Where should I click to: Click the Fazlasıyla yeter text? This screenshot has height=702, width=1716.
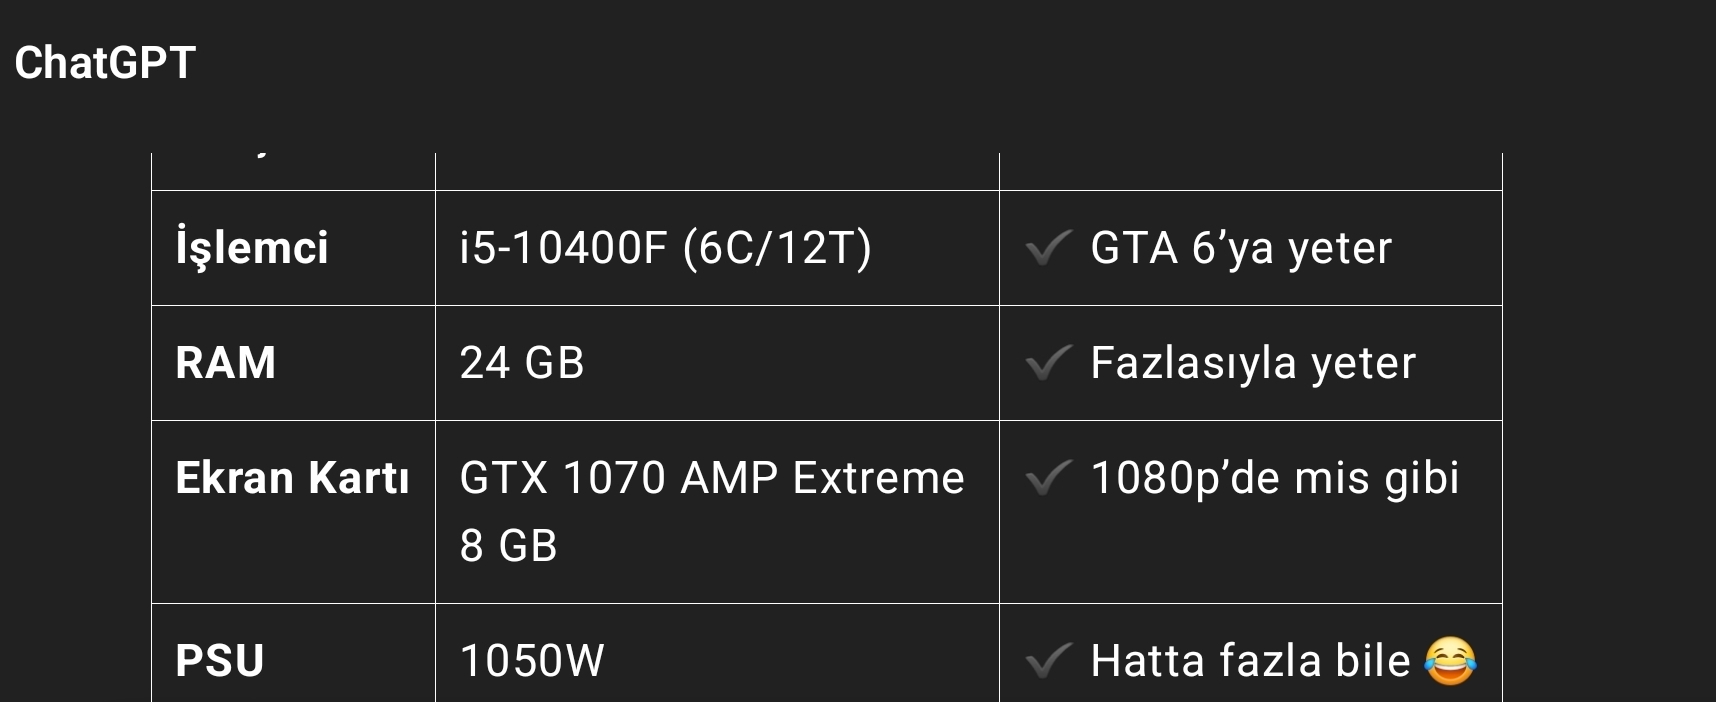1253,363
